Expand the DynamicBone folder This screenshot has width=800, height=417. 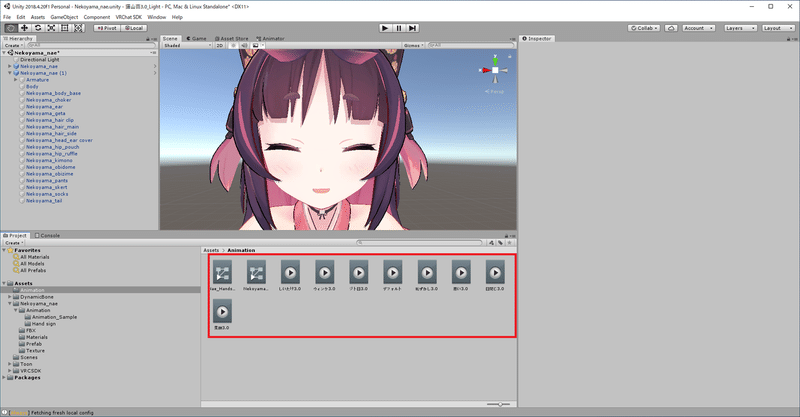[10, 297]
